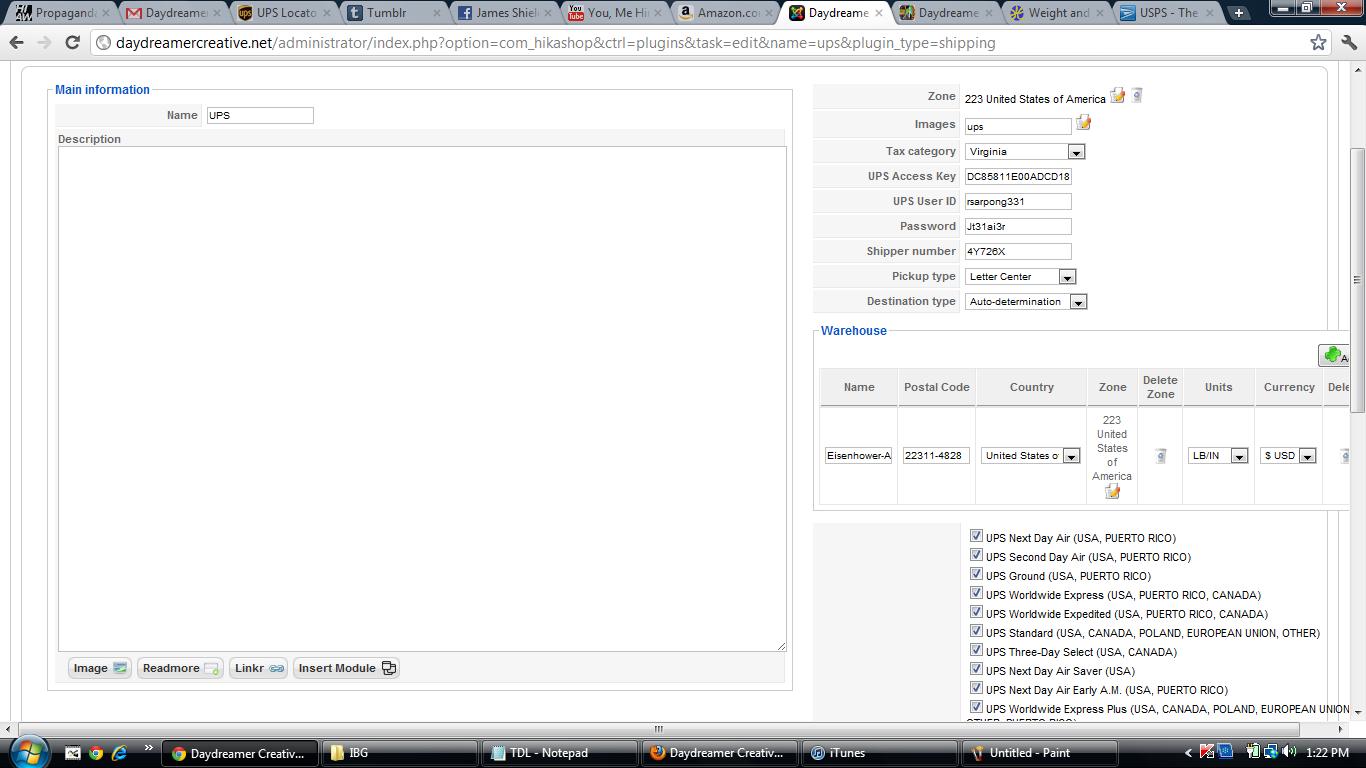Reload the page with the refresh icon
The image size is (1366, 768).
pyautogui.click(x=72, y=43)
